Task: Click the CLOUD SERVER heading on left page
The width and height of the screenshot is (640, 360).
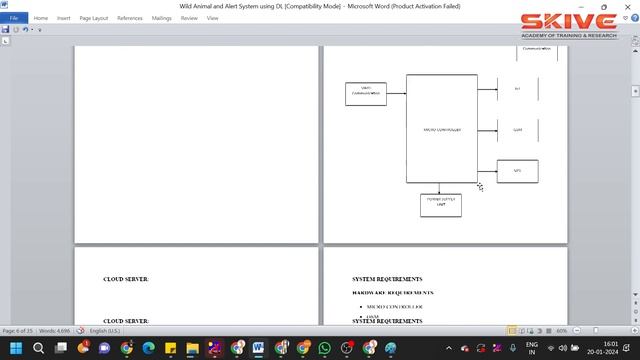Action: point(126,279)
